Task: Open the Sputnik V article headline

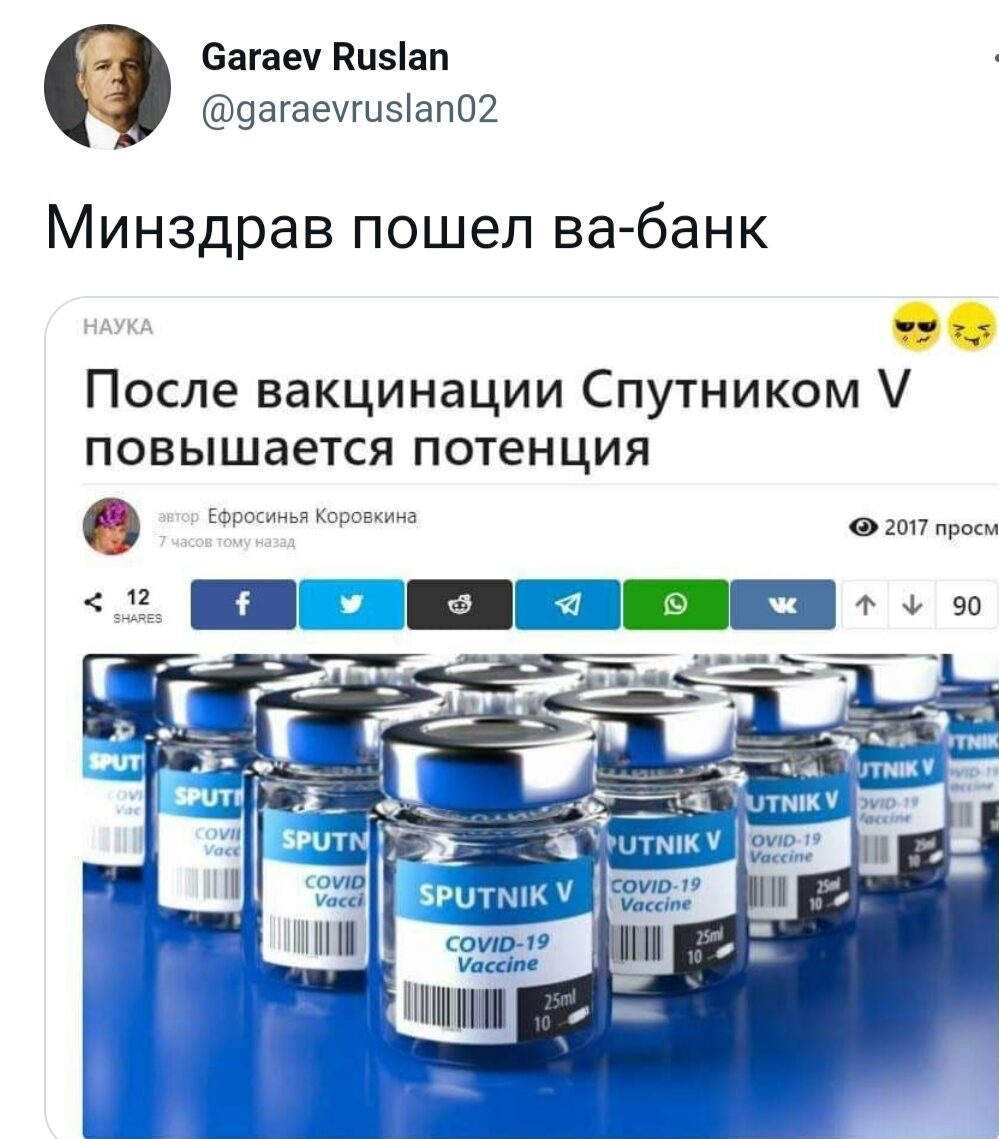Action: click(x=497, y=419)
